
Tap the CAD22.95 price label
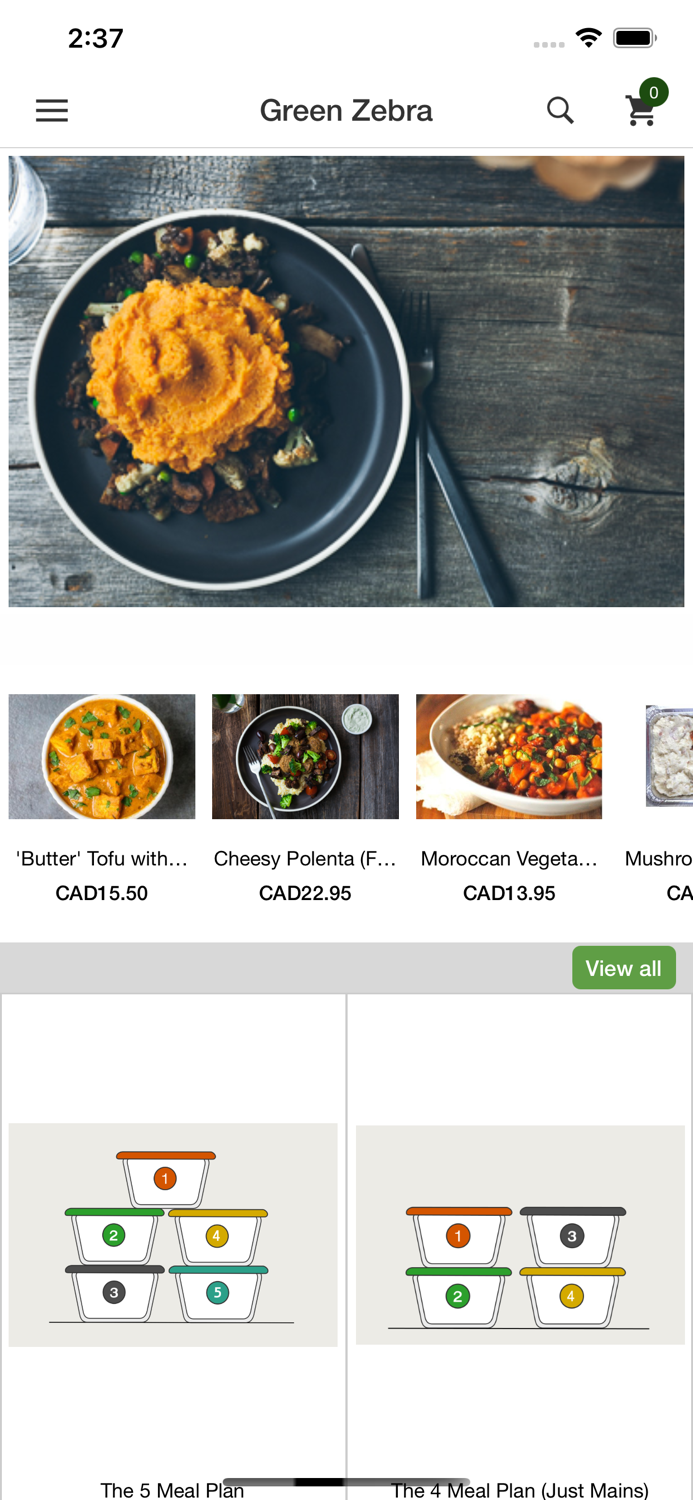[305, 893]
